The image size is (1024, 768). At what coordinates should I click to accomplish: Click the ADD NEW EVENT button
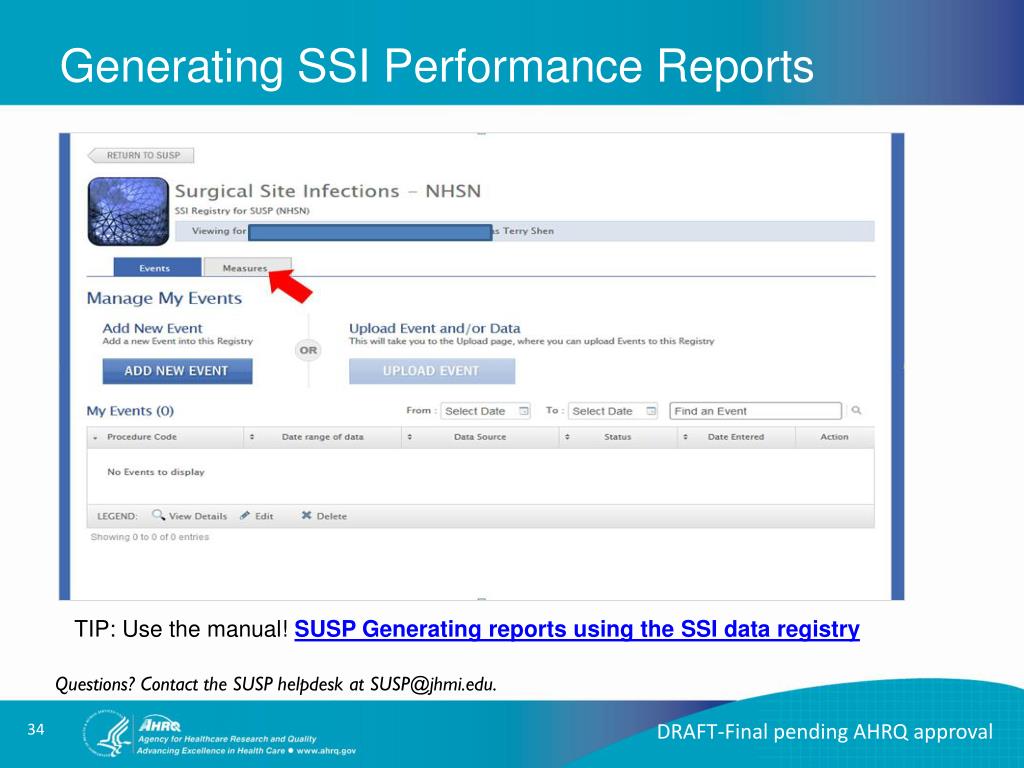click(x=177, y=371)
